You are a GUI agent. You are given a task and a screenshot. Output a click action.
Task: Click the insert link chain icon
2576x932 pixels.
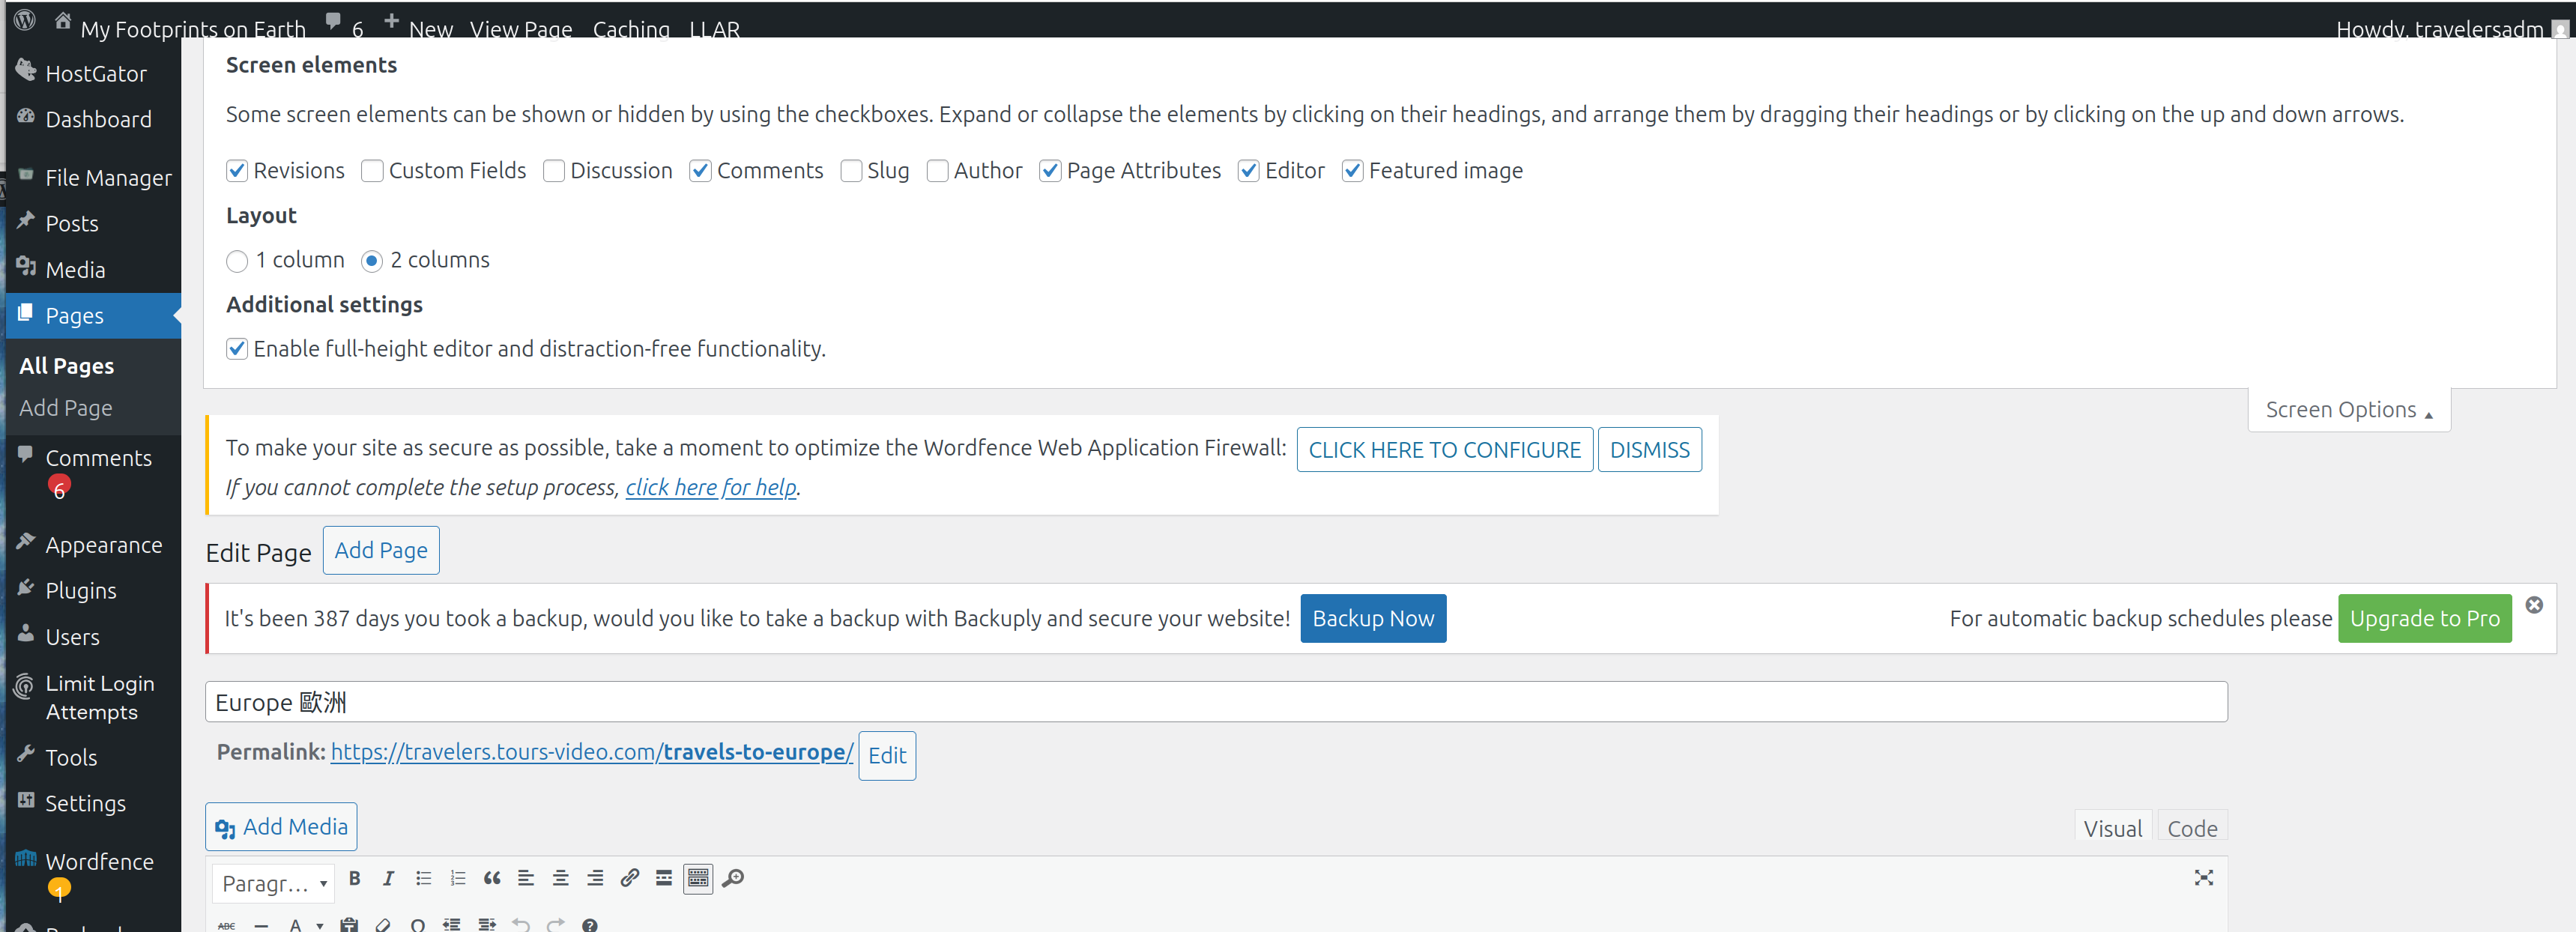pos(629,878)
